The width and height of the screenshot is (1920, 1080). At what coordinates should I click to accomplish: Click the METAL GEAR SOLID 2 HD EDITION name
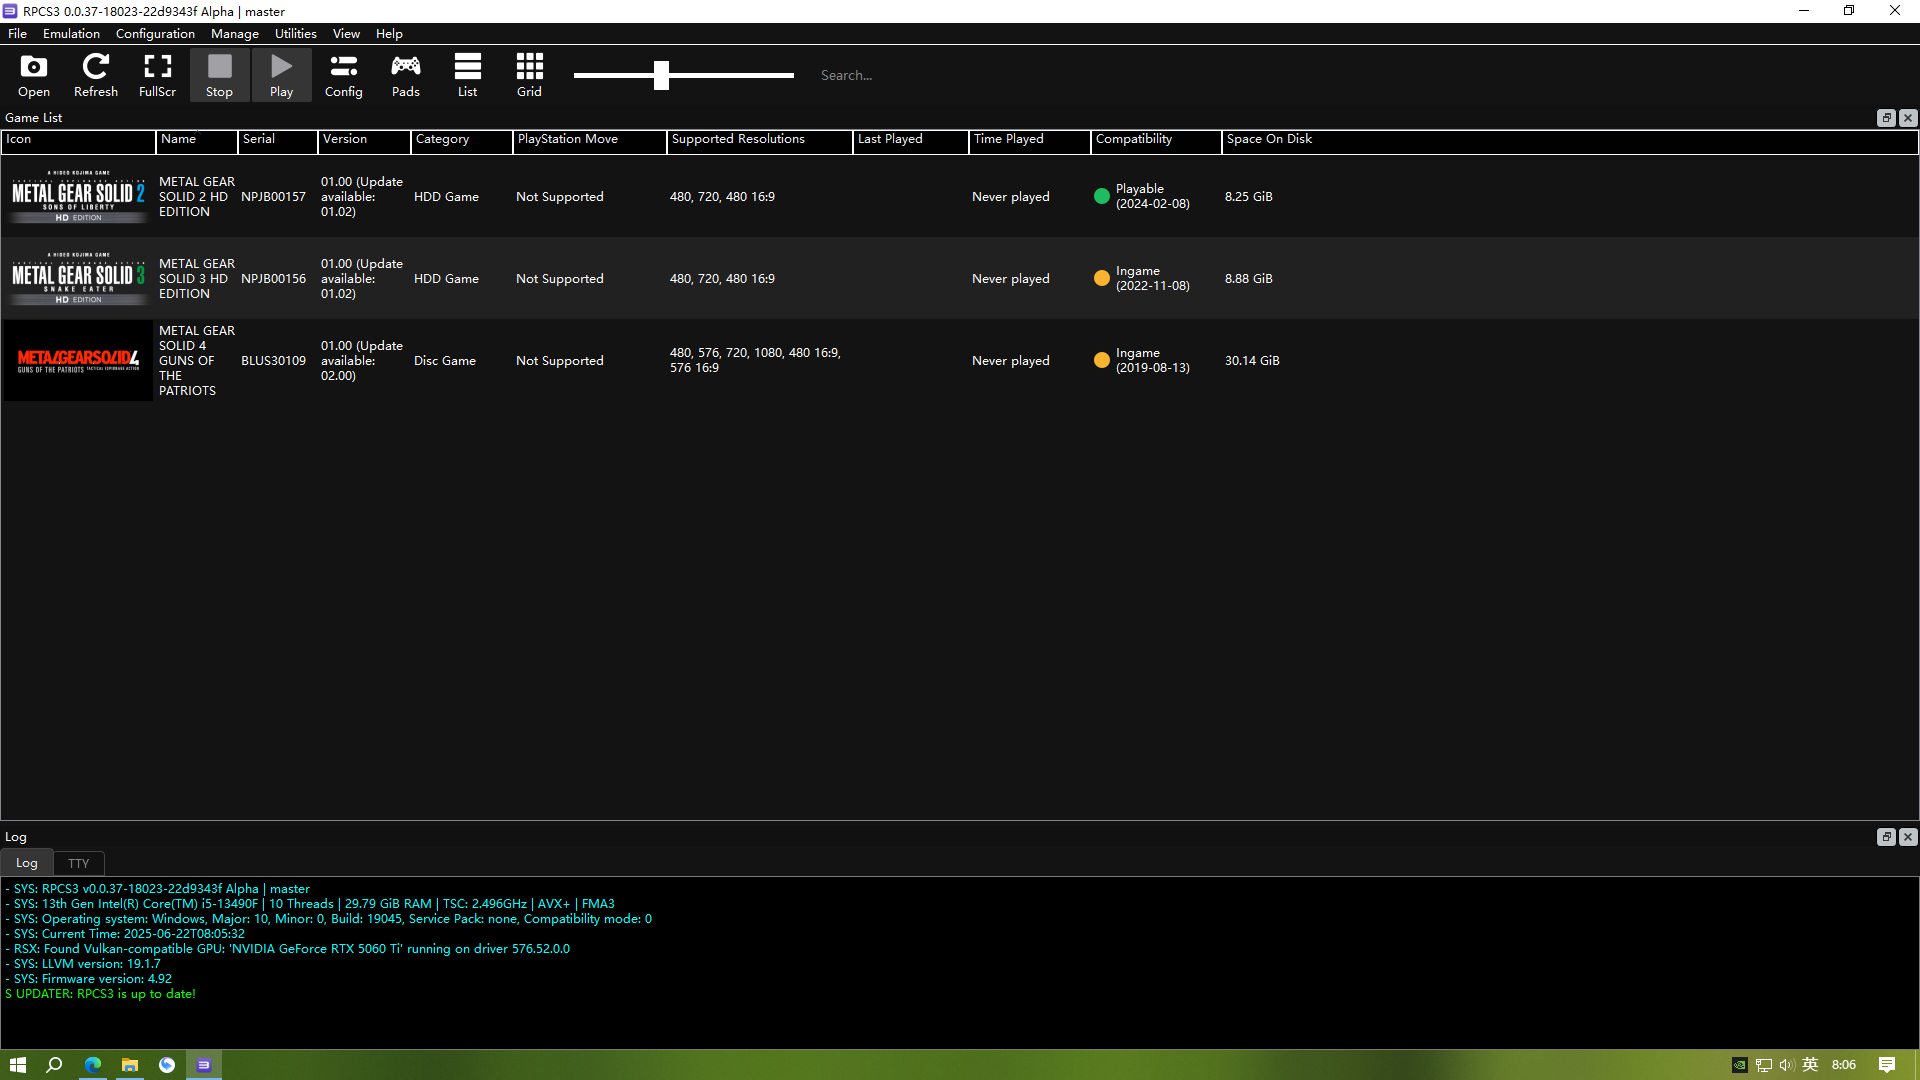(x=197, y=196)
